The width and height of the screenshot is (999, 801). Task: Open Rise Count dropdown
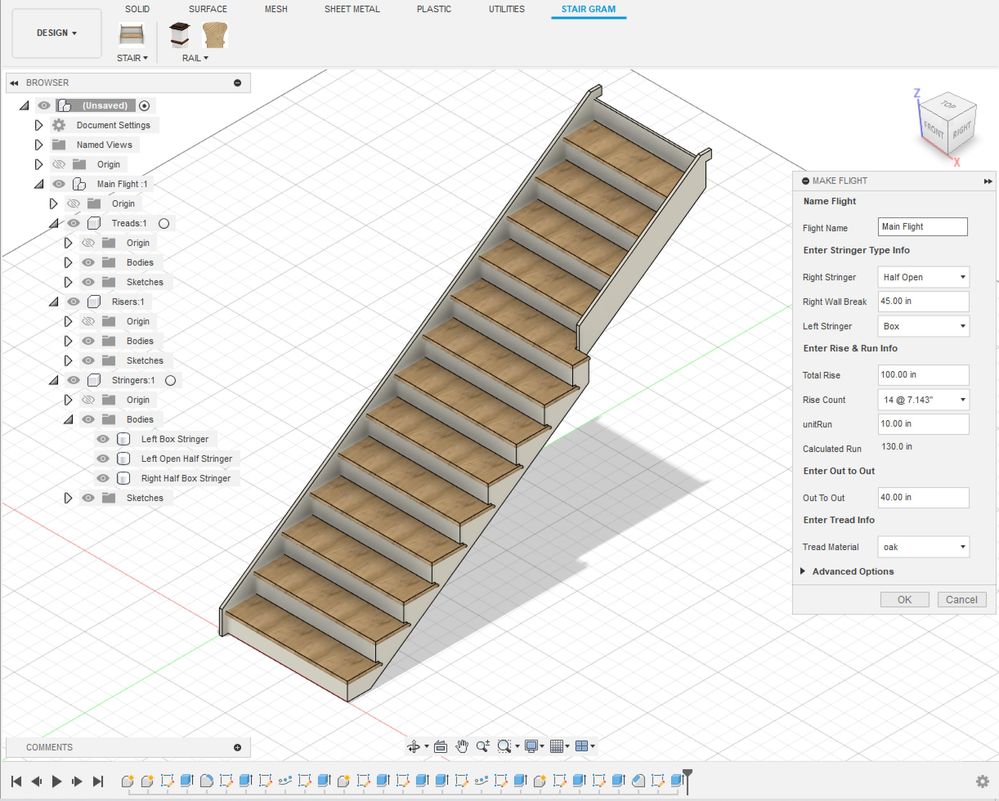coord(924,400)
